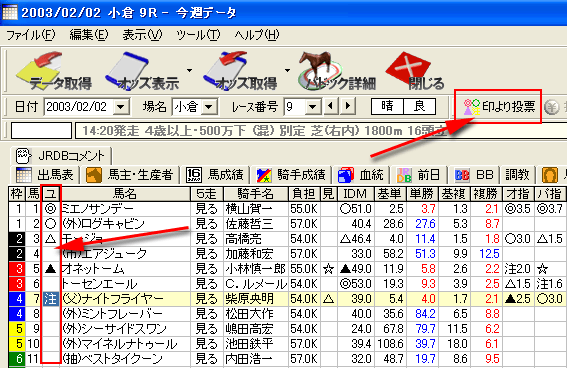Click the 馬名 column header
Screen dimensions: 567x368
pyautogui.click(x=125, y=194)
